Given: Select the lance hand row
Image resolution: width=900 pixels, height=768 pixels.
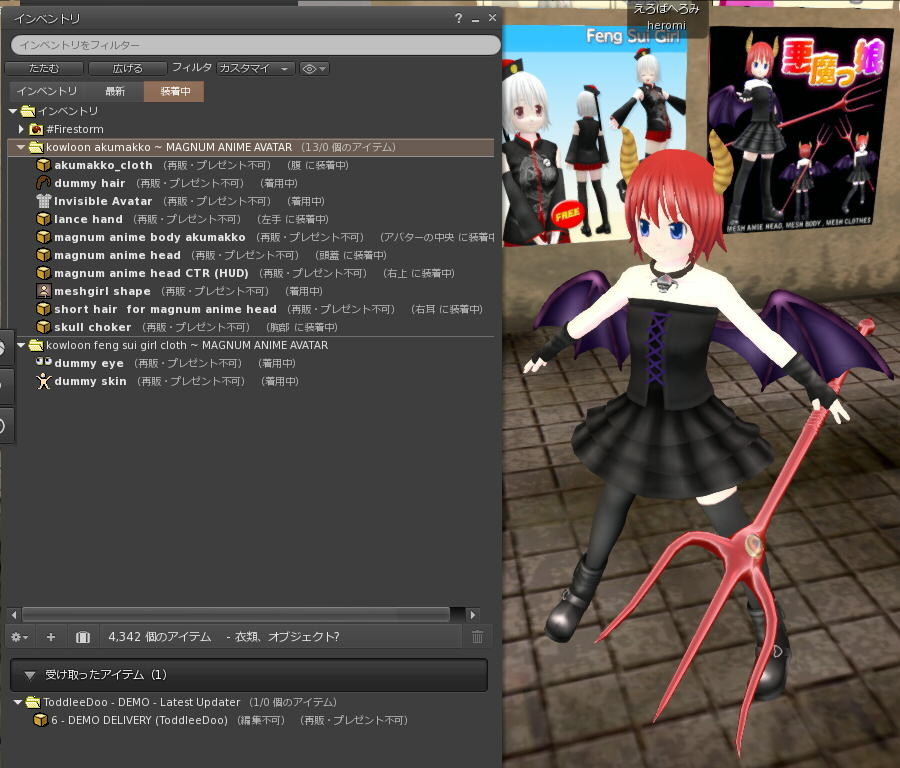Looking at the screenshot, I should (x=251, y=219).
